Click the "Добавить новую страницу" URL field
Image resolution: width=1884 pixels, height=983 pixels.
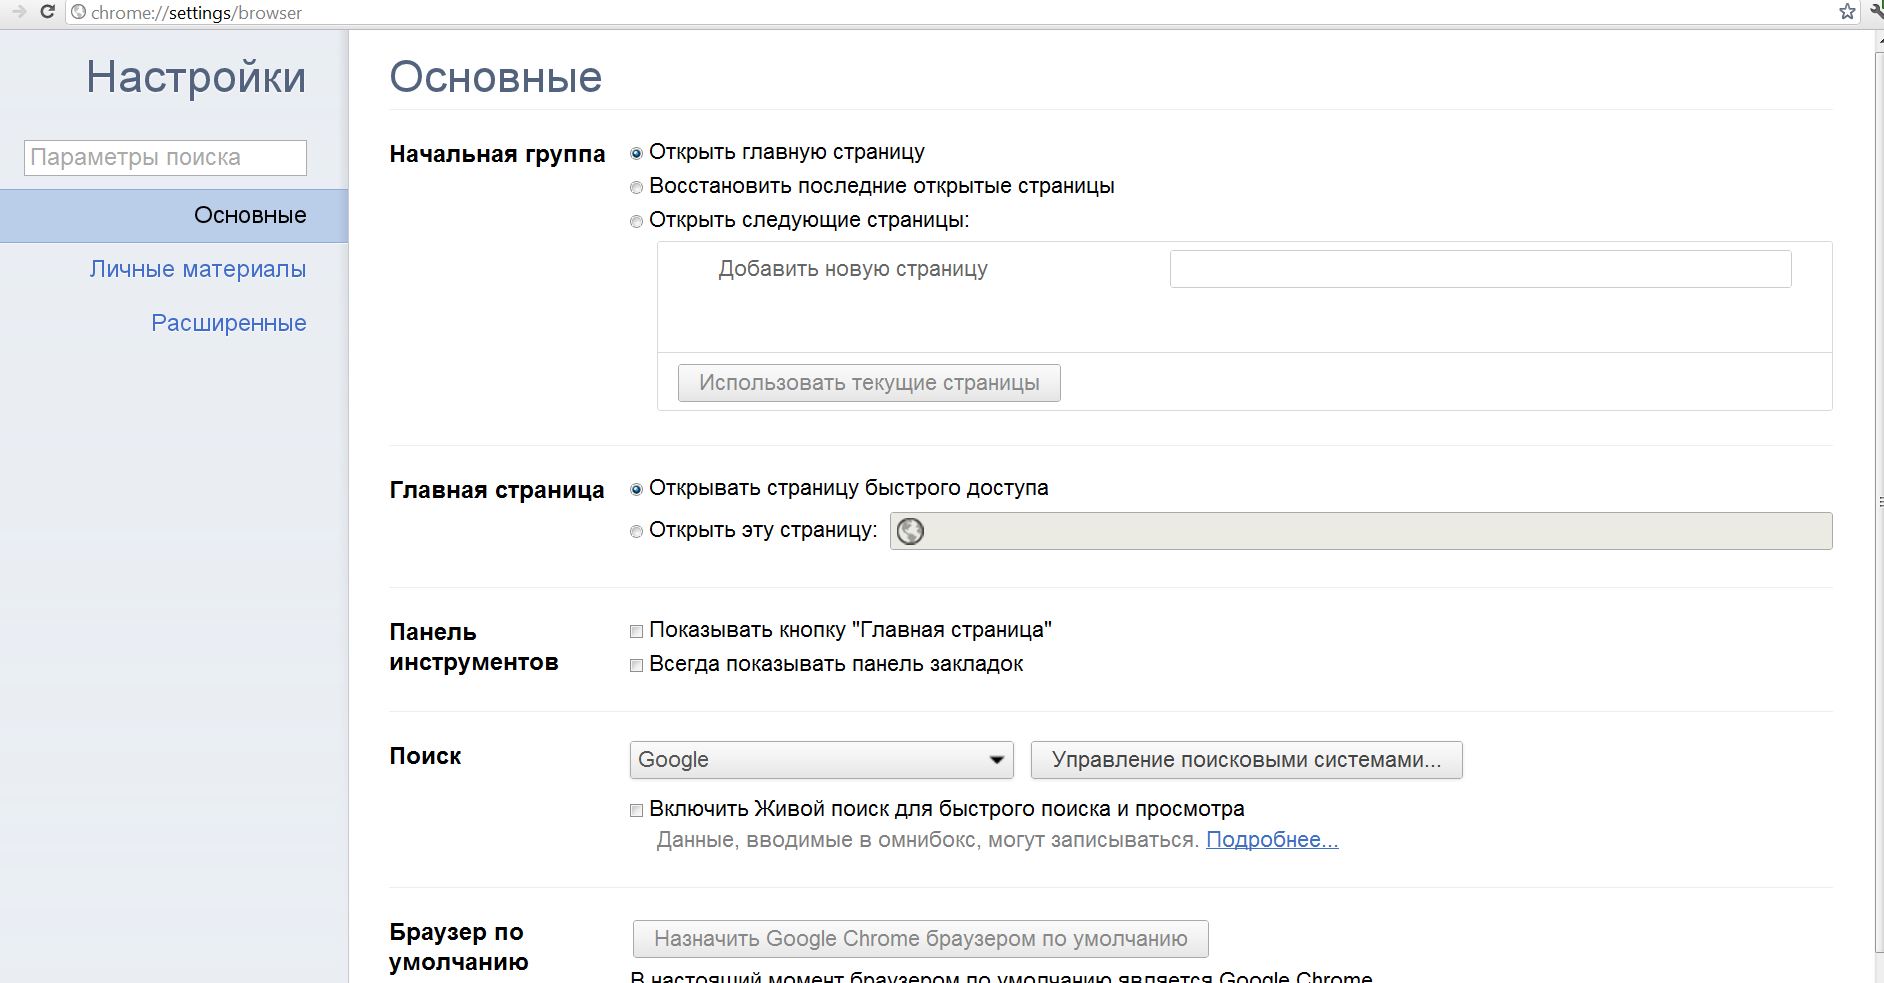[1480, 269]
